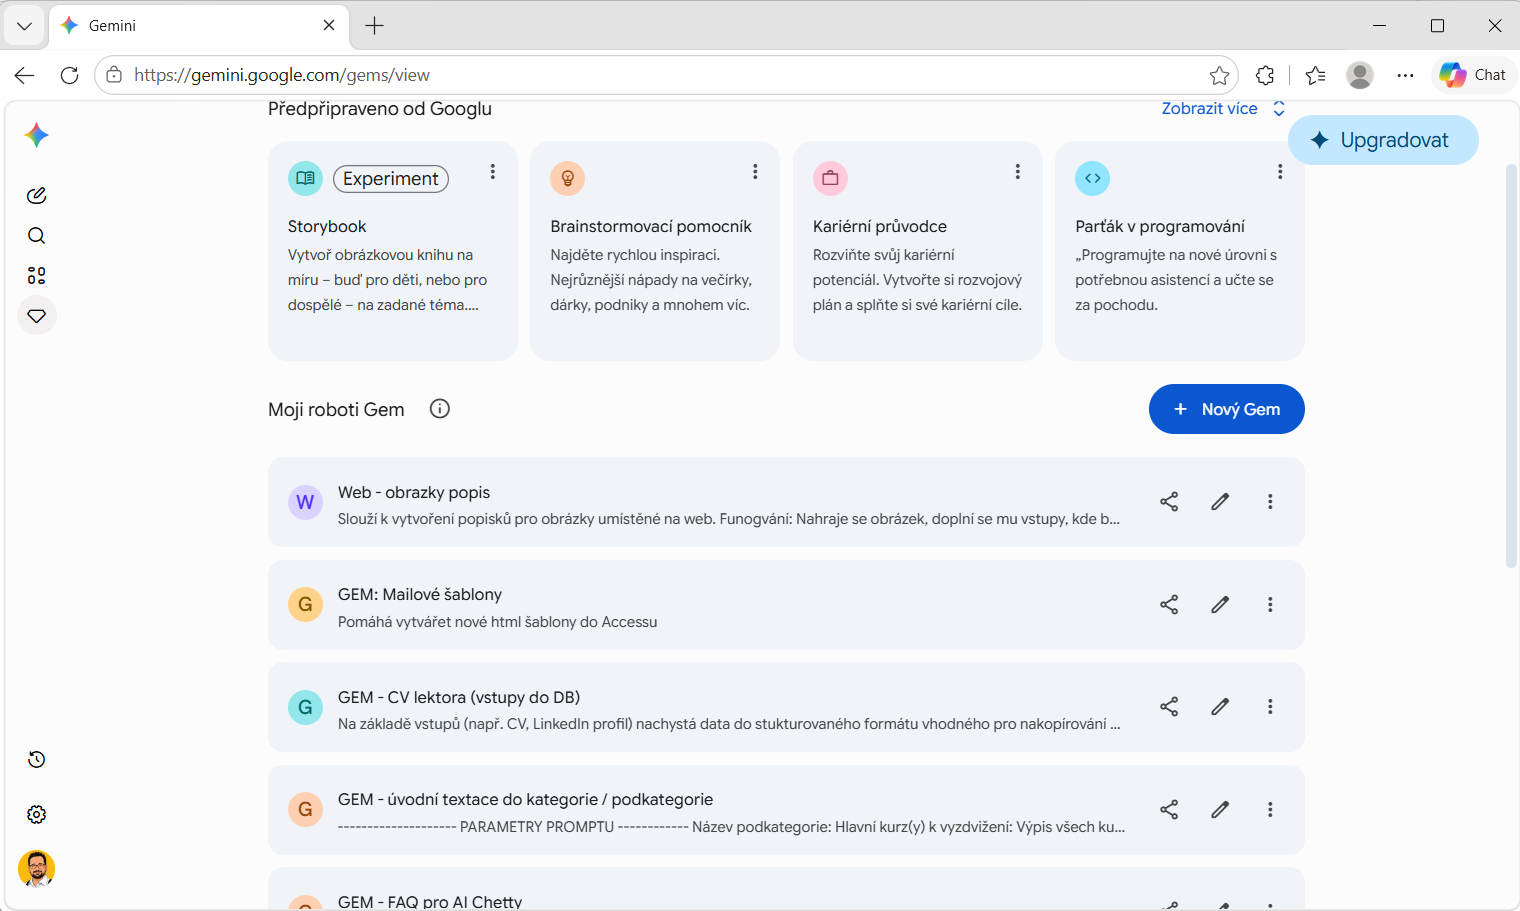This screenshot has height=911, width=1520.
Task: Expand Zobrazit více chevron toggle
Action: point(1279,109)
